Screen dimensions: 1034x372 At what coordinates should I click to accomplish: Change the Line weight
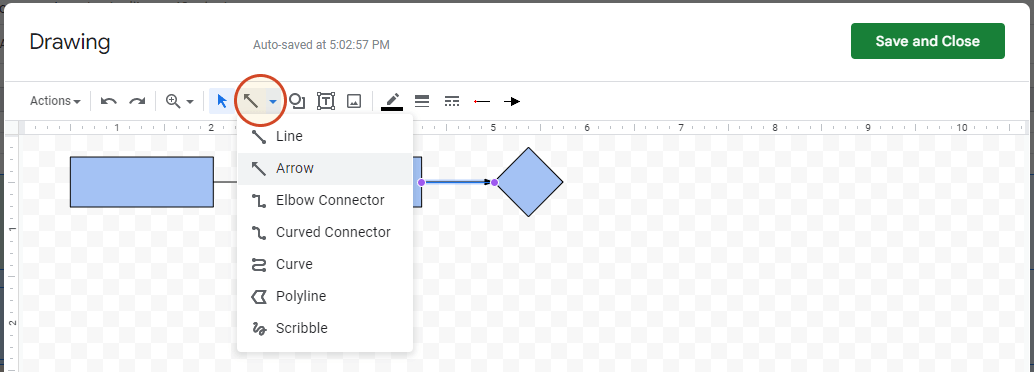422,101
